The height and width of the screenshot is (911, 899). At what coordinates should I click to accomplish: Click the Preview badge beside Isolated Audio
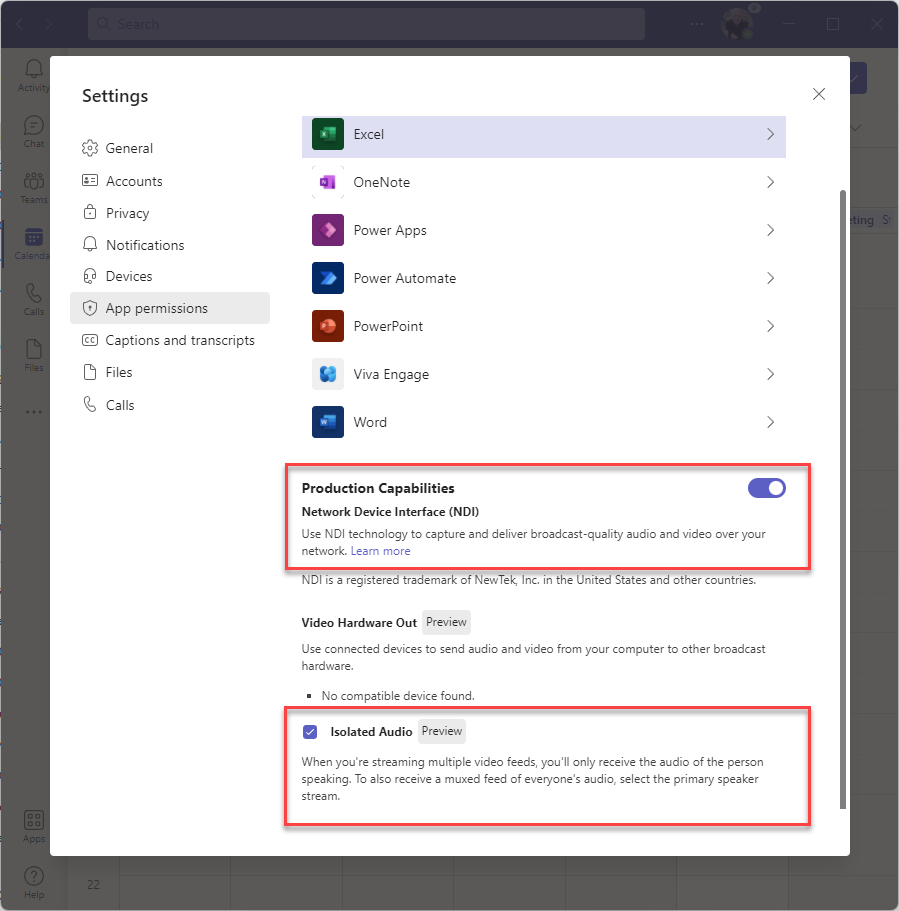tap(442, 731)
